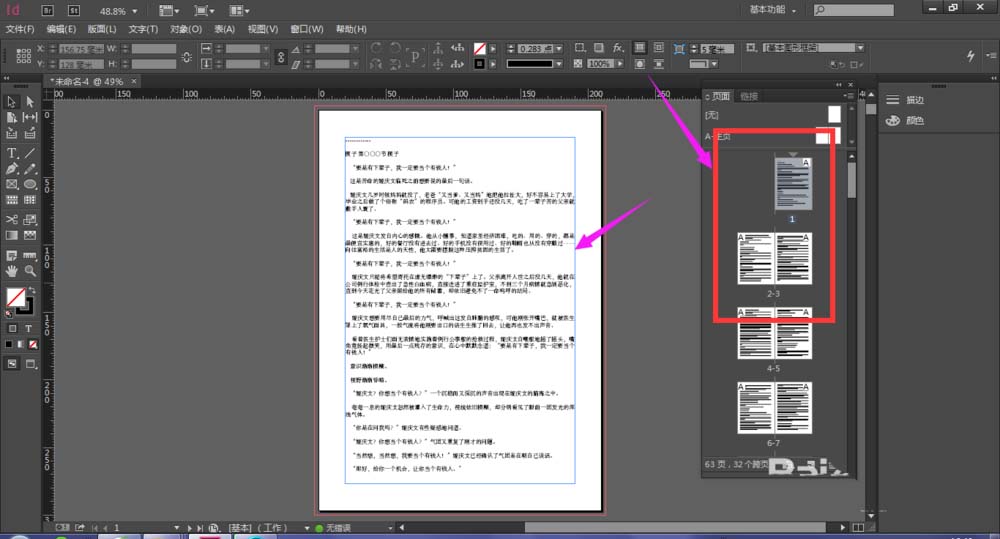This screenshot has width=1000, height=539.
Task: Select the Scissors tool
Action: [11, 219]
